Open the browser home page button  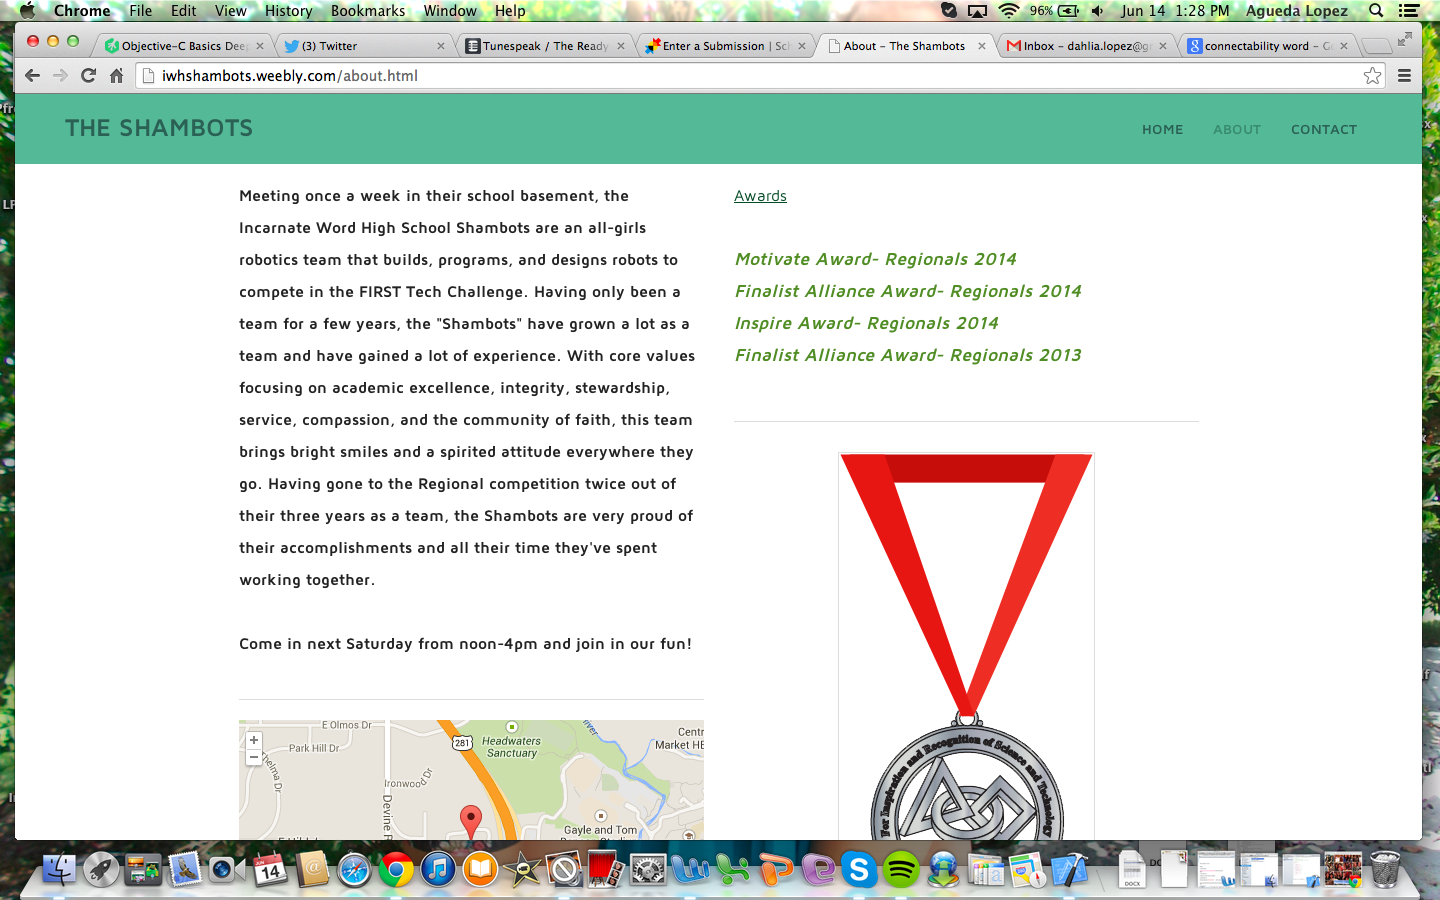(x=116, y=76)
